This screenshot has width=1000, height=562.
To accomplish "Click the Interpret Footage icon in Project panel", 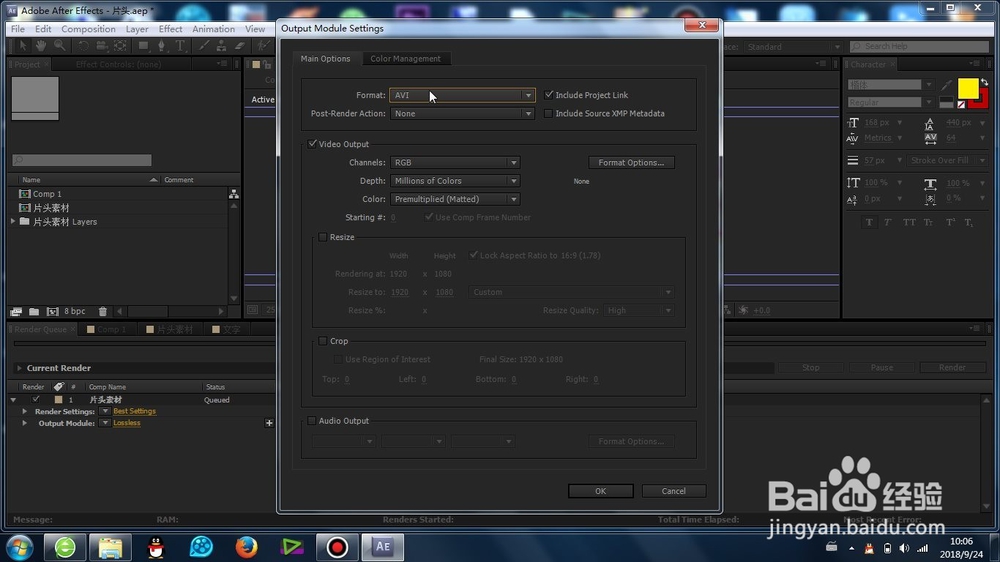I will [16, 311].
